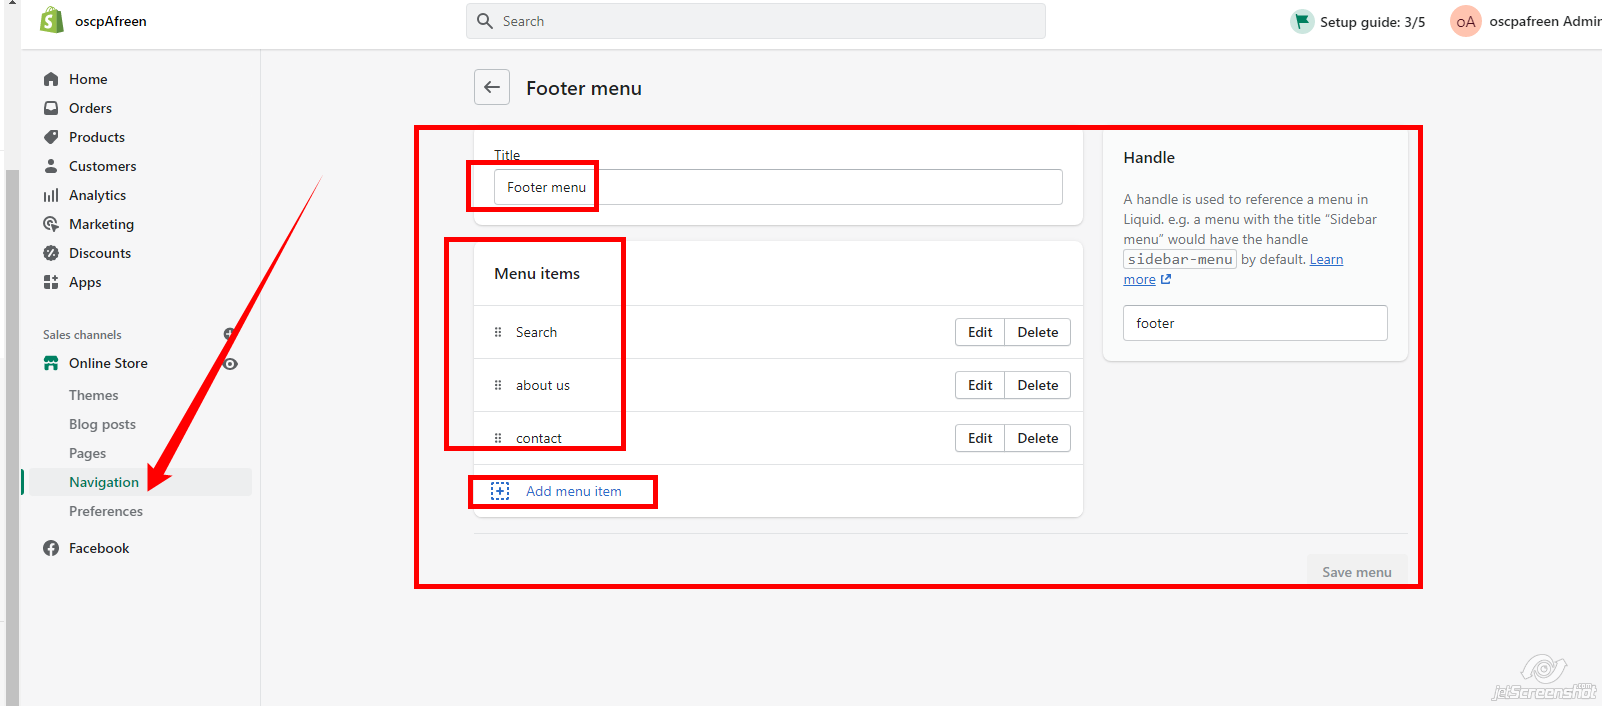
Task: Delete the about us menu item
Action: coord(1038,385)
